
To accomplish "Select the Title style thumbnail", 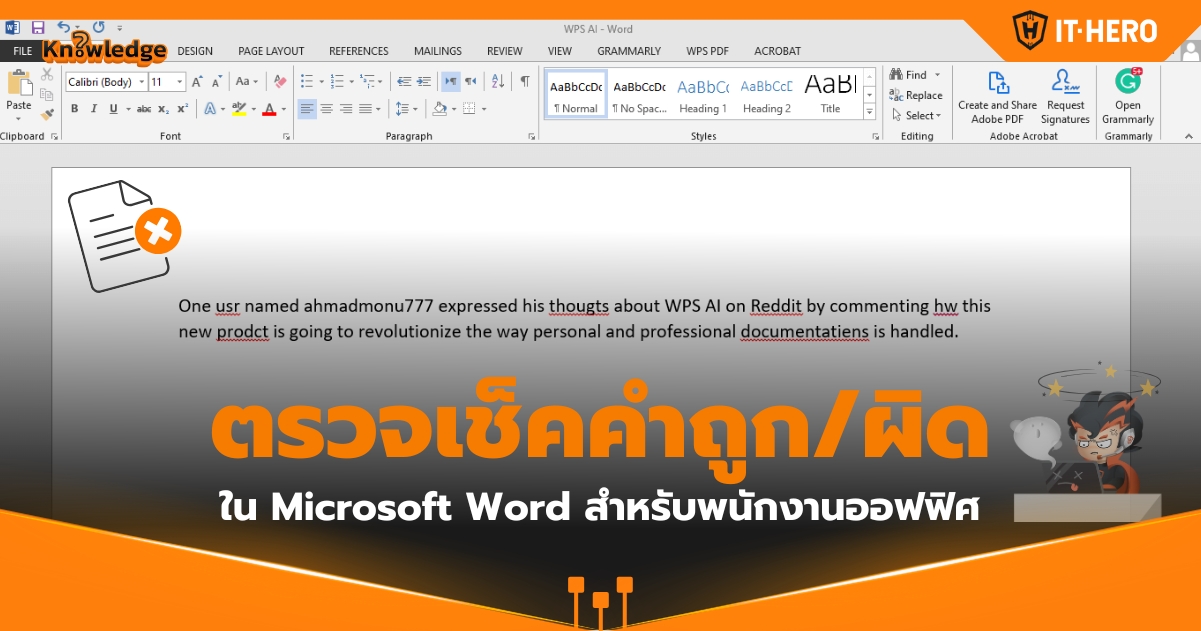I will click(830, 94).
